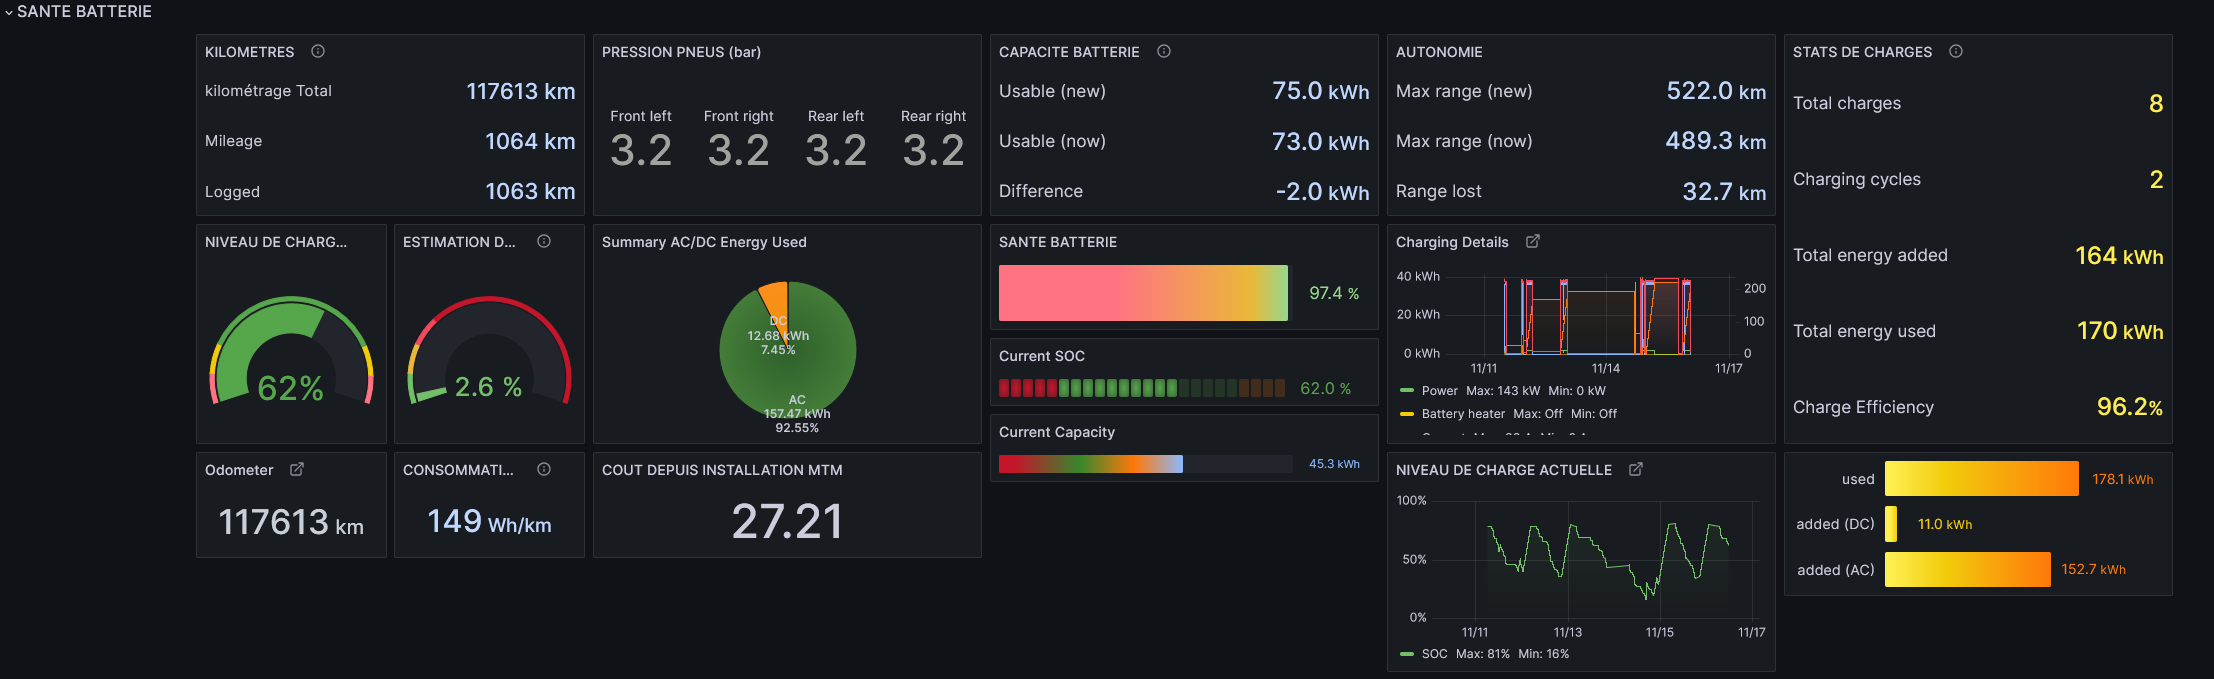Click the info icon beside KILOMETRES title
Screen dimensions: 2214x679
[318, 51]
